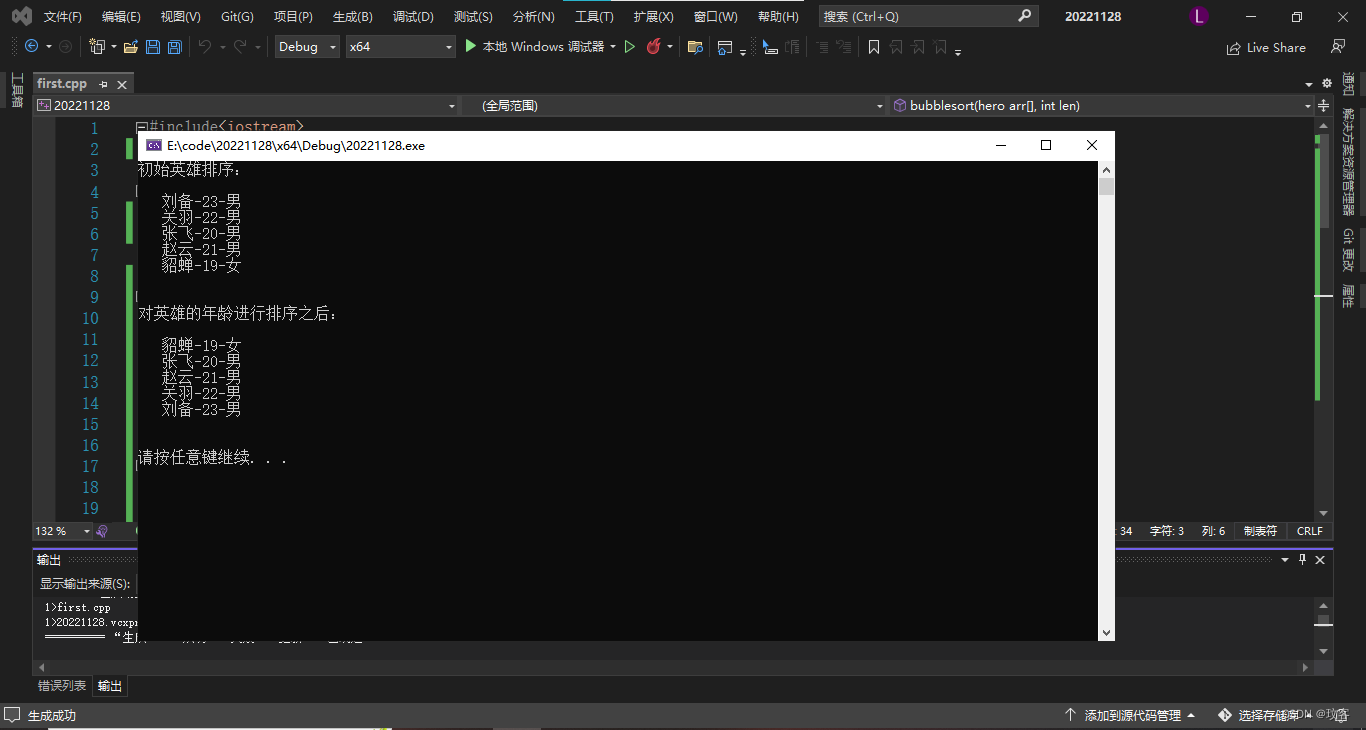This screenshot has width=1366, height=730.
Task: Open the Git menu
Action: point(237,16)
